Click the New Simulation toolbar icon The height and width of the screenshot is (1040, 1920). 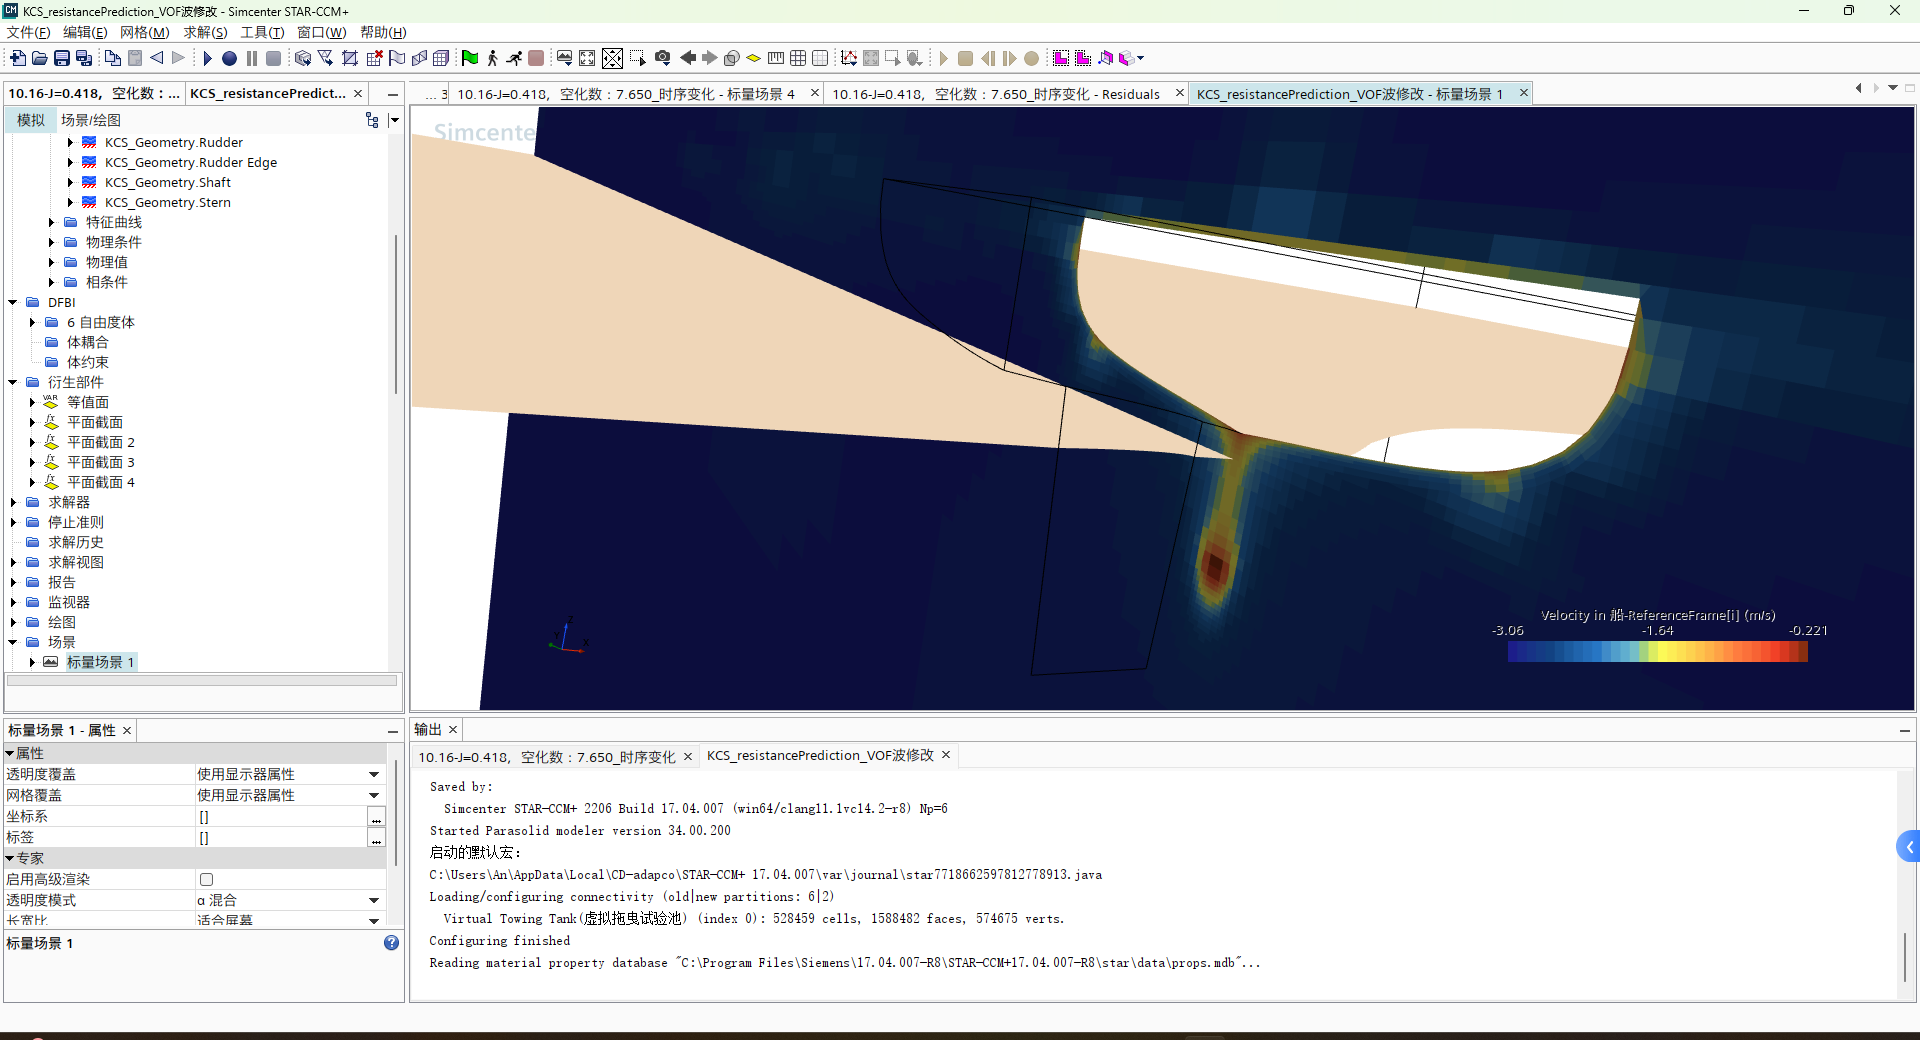(x=18, y=58)
